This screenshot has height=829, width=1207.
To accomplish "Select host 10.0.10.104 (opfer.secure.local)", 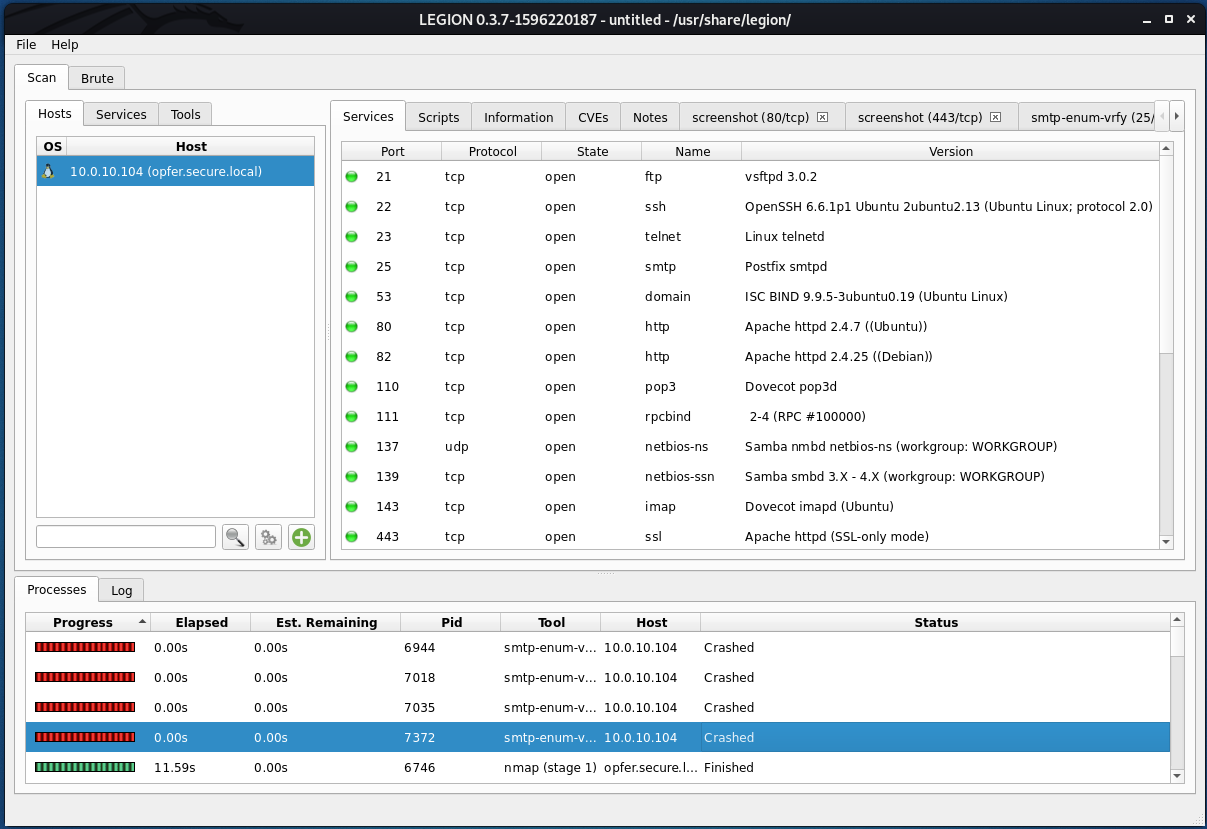I will [x=166, y=171].
